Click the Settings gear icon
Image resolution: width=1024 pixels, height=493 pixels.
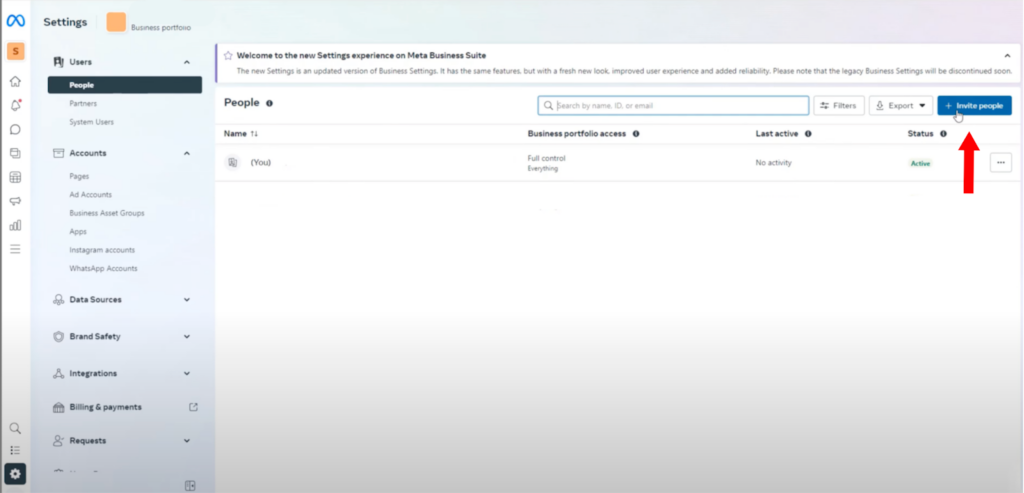(x=15, y=473)
